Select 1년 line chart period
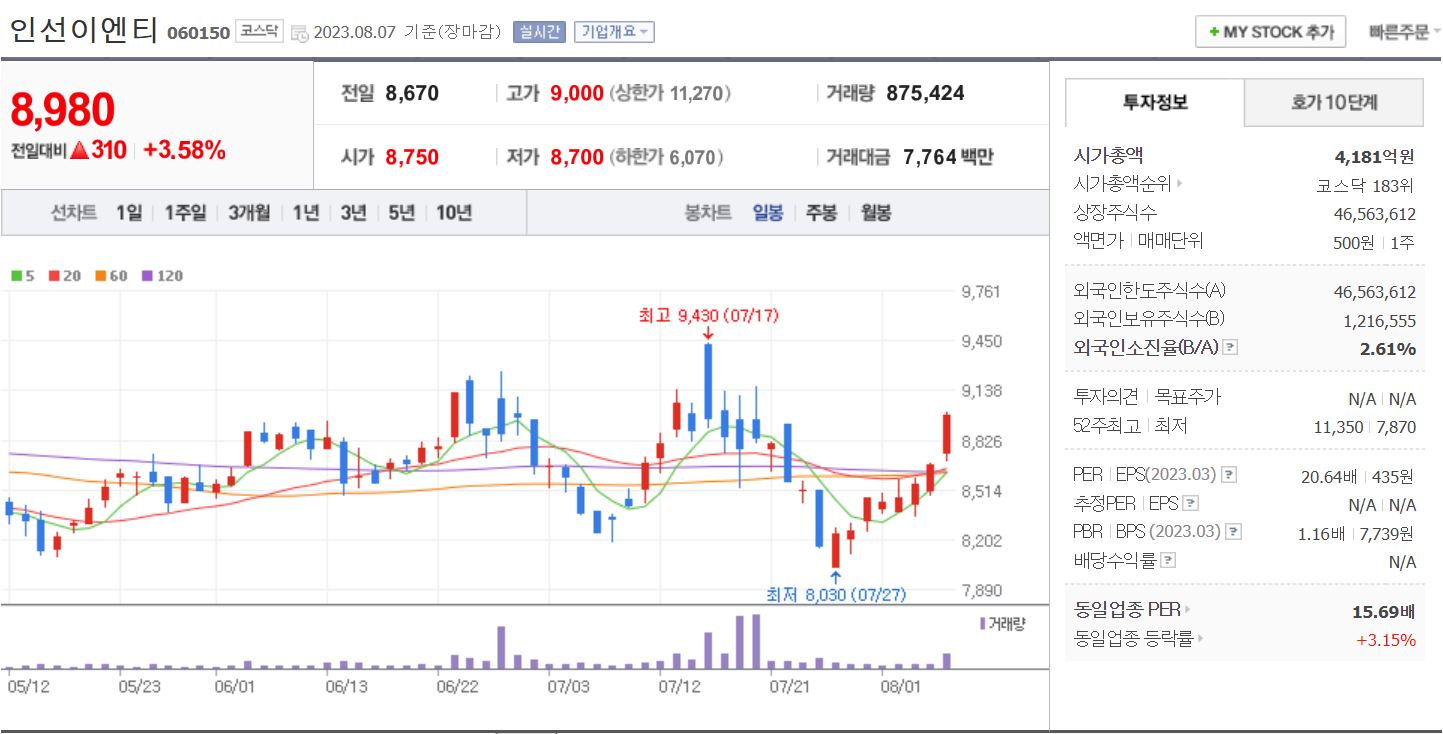 pyautogui.click(x=305, y=212)
